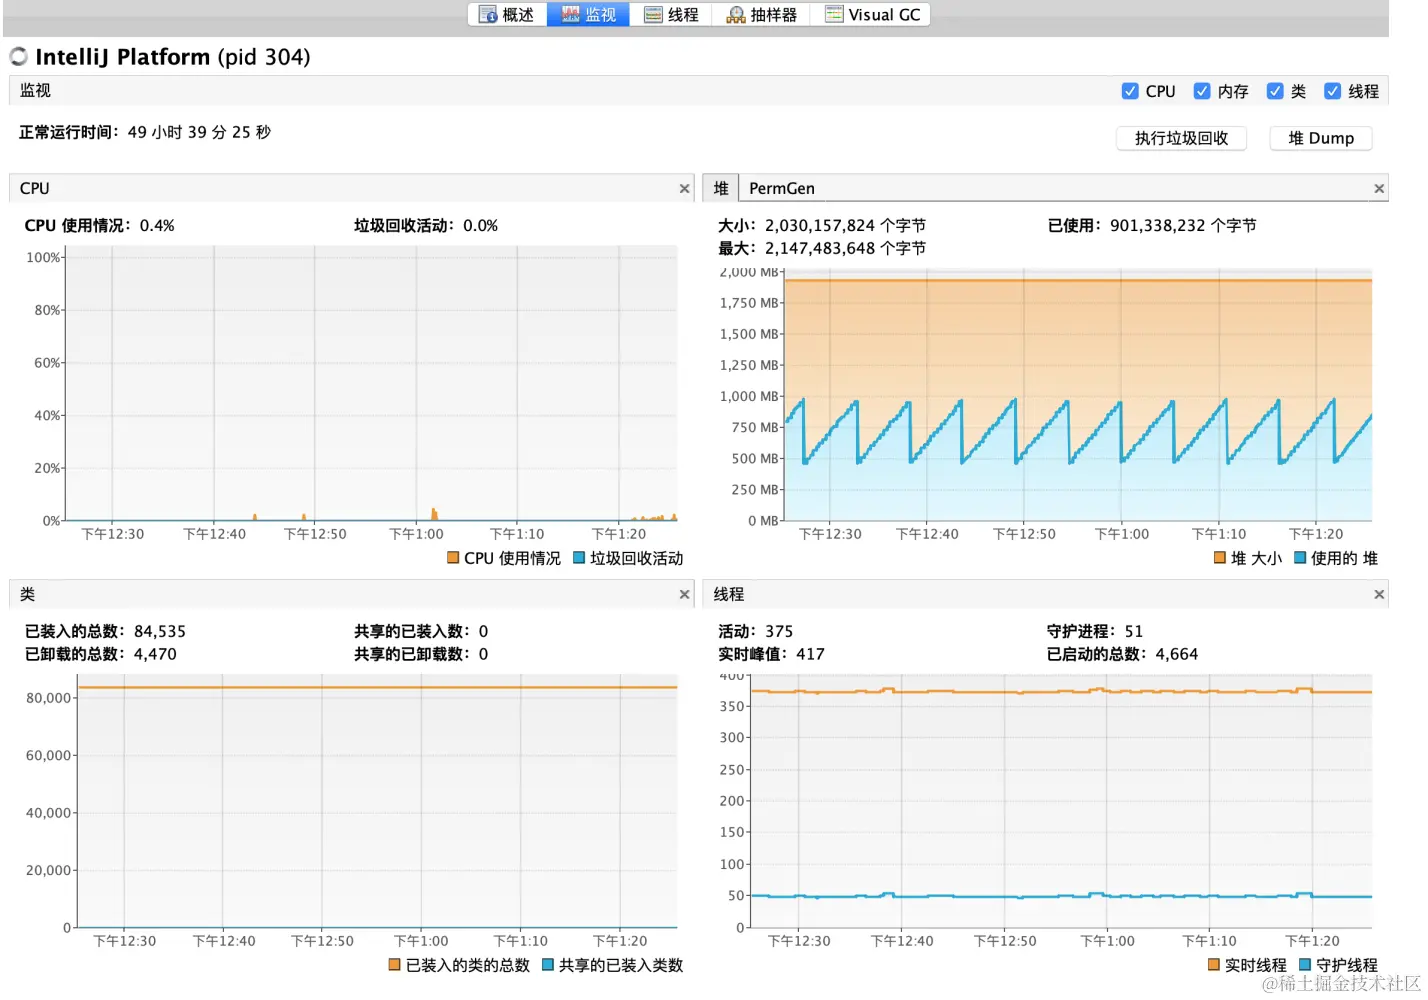Click the blue 垃圾回收活动 legend swatch
Image resolution: width=1428 pixels, height=1000 pixels.
click(x=579, y=558)
